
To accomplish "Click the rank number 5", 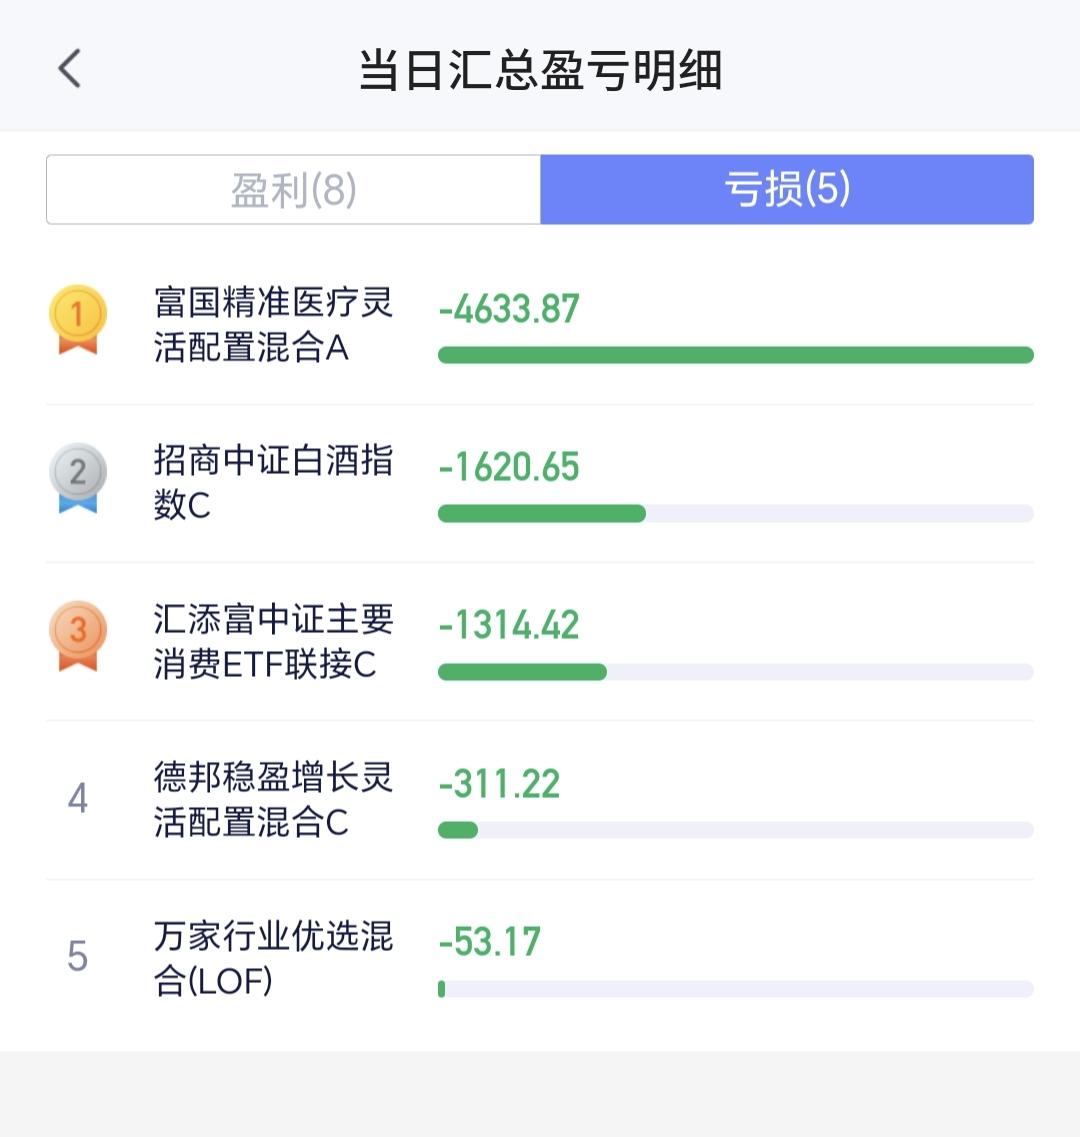I will tap(78, 956).
